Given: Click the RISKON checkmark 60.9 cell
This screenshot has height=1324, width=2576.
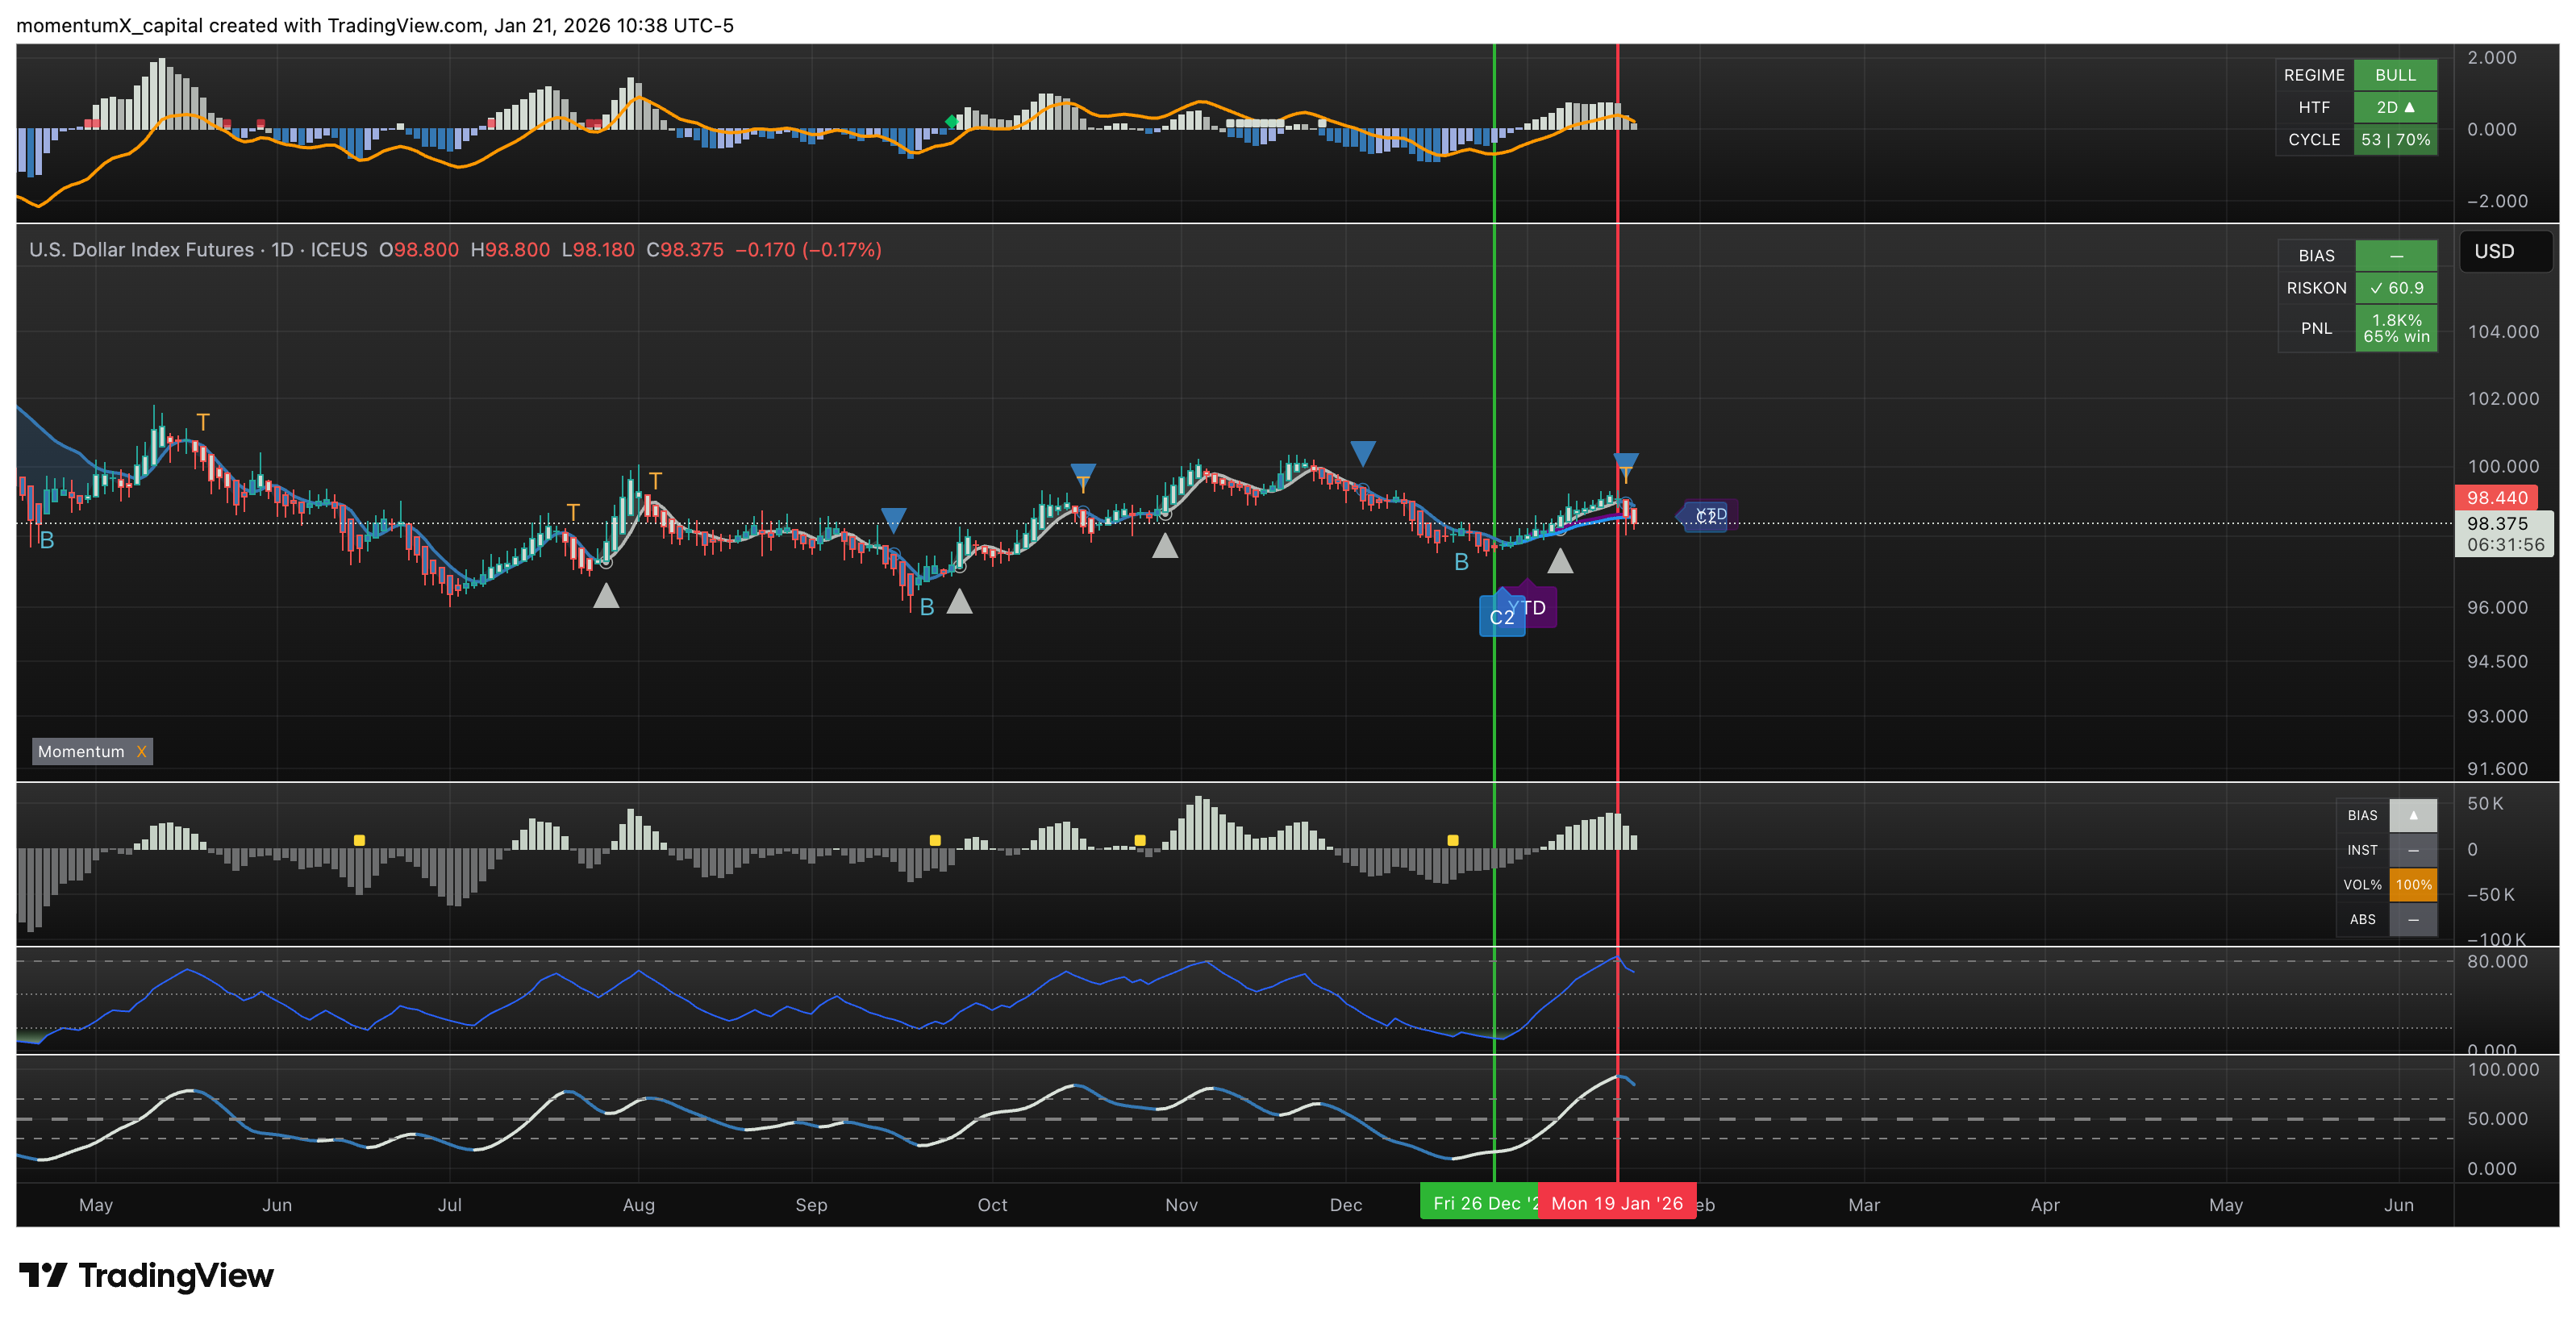Looking at the screenshot, I should tap(2396, 288).
